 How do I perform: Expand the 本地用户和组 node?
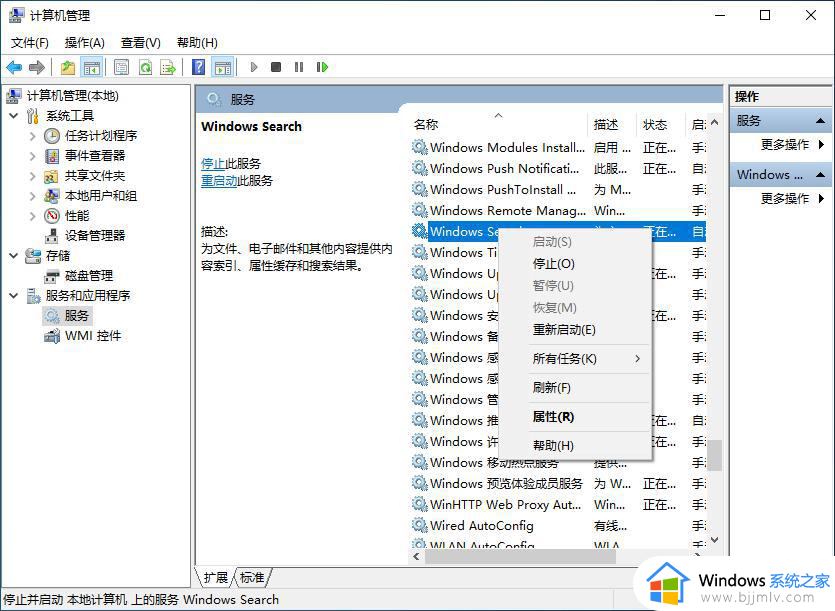[x=33, y=195]
